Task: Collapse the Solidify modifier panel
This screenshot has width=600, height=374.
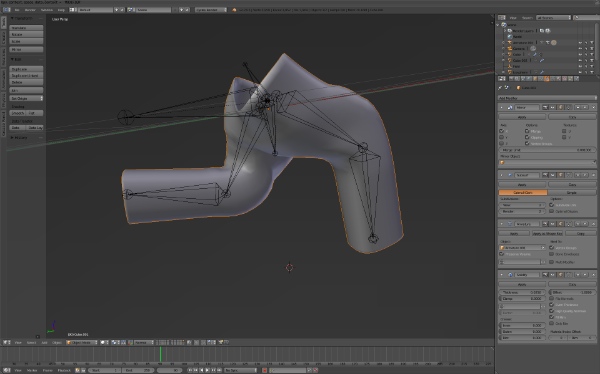Action: point(502,275)
